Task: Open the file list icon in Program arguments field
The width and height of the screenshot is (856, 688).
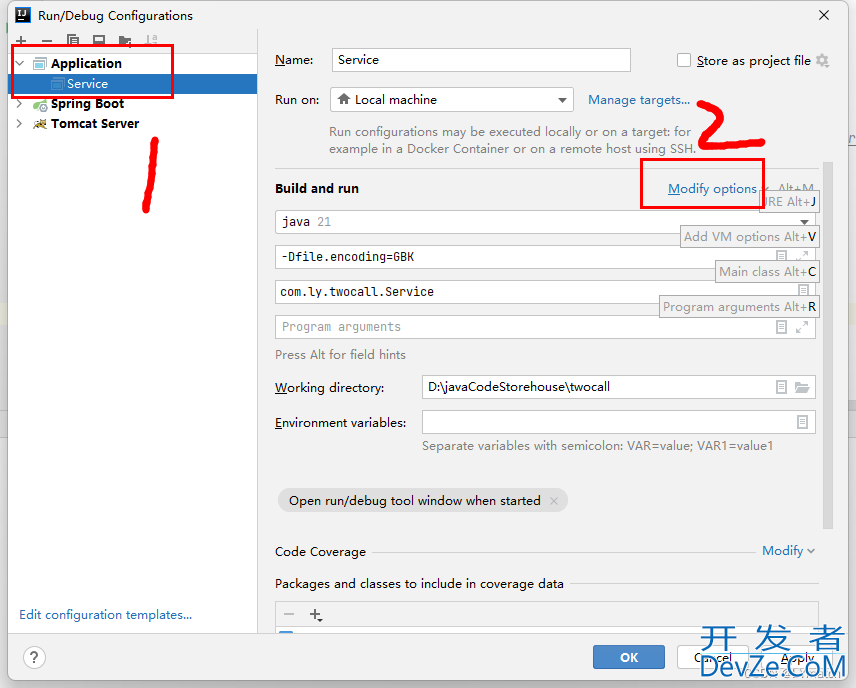Action: click(781, 327)
